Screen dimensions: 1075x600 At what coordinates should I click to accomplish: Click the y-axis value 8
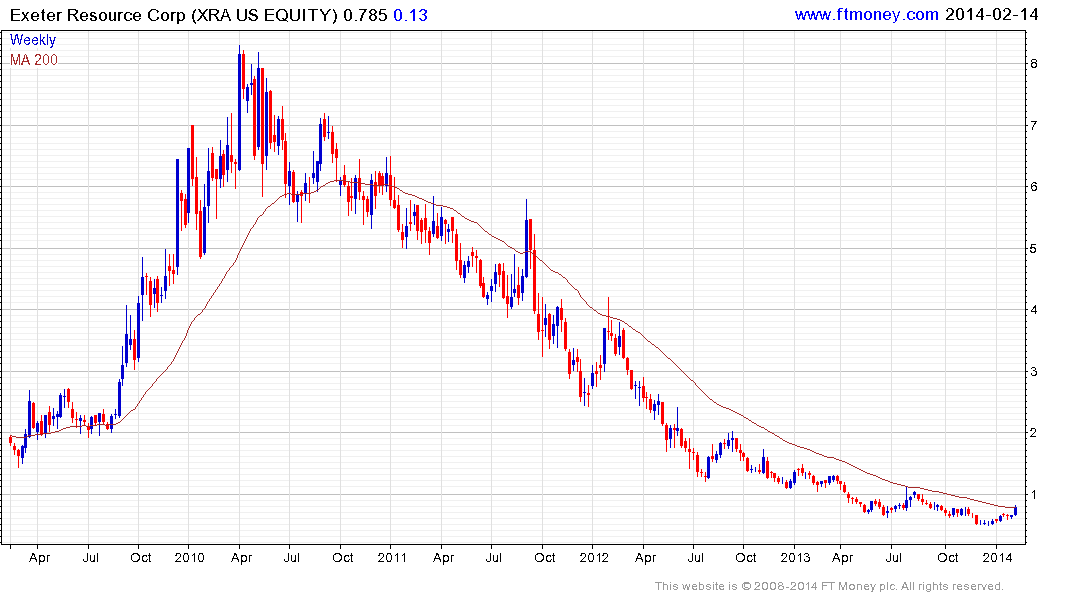click(x=1033, y=64)
